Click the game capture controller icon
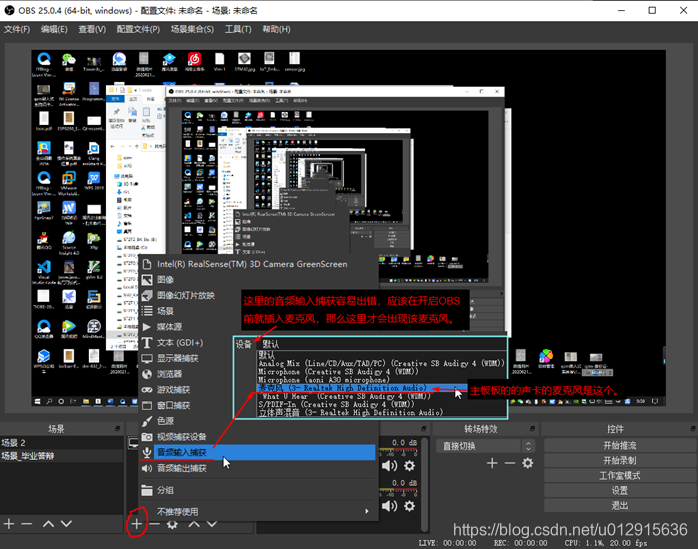The width and height of the screenshot is (698, 549). click(x=147, y=390)
